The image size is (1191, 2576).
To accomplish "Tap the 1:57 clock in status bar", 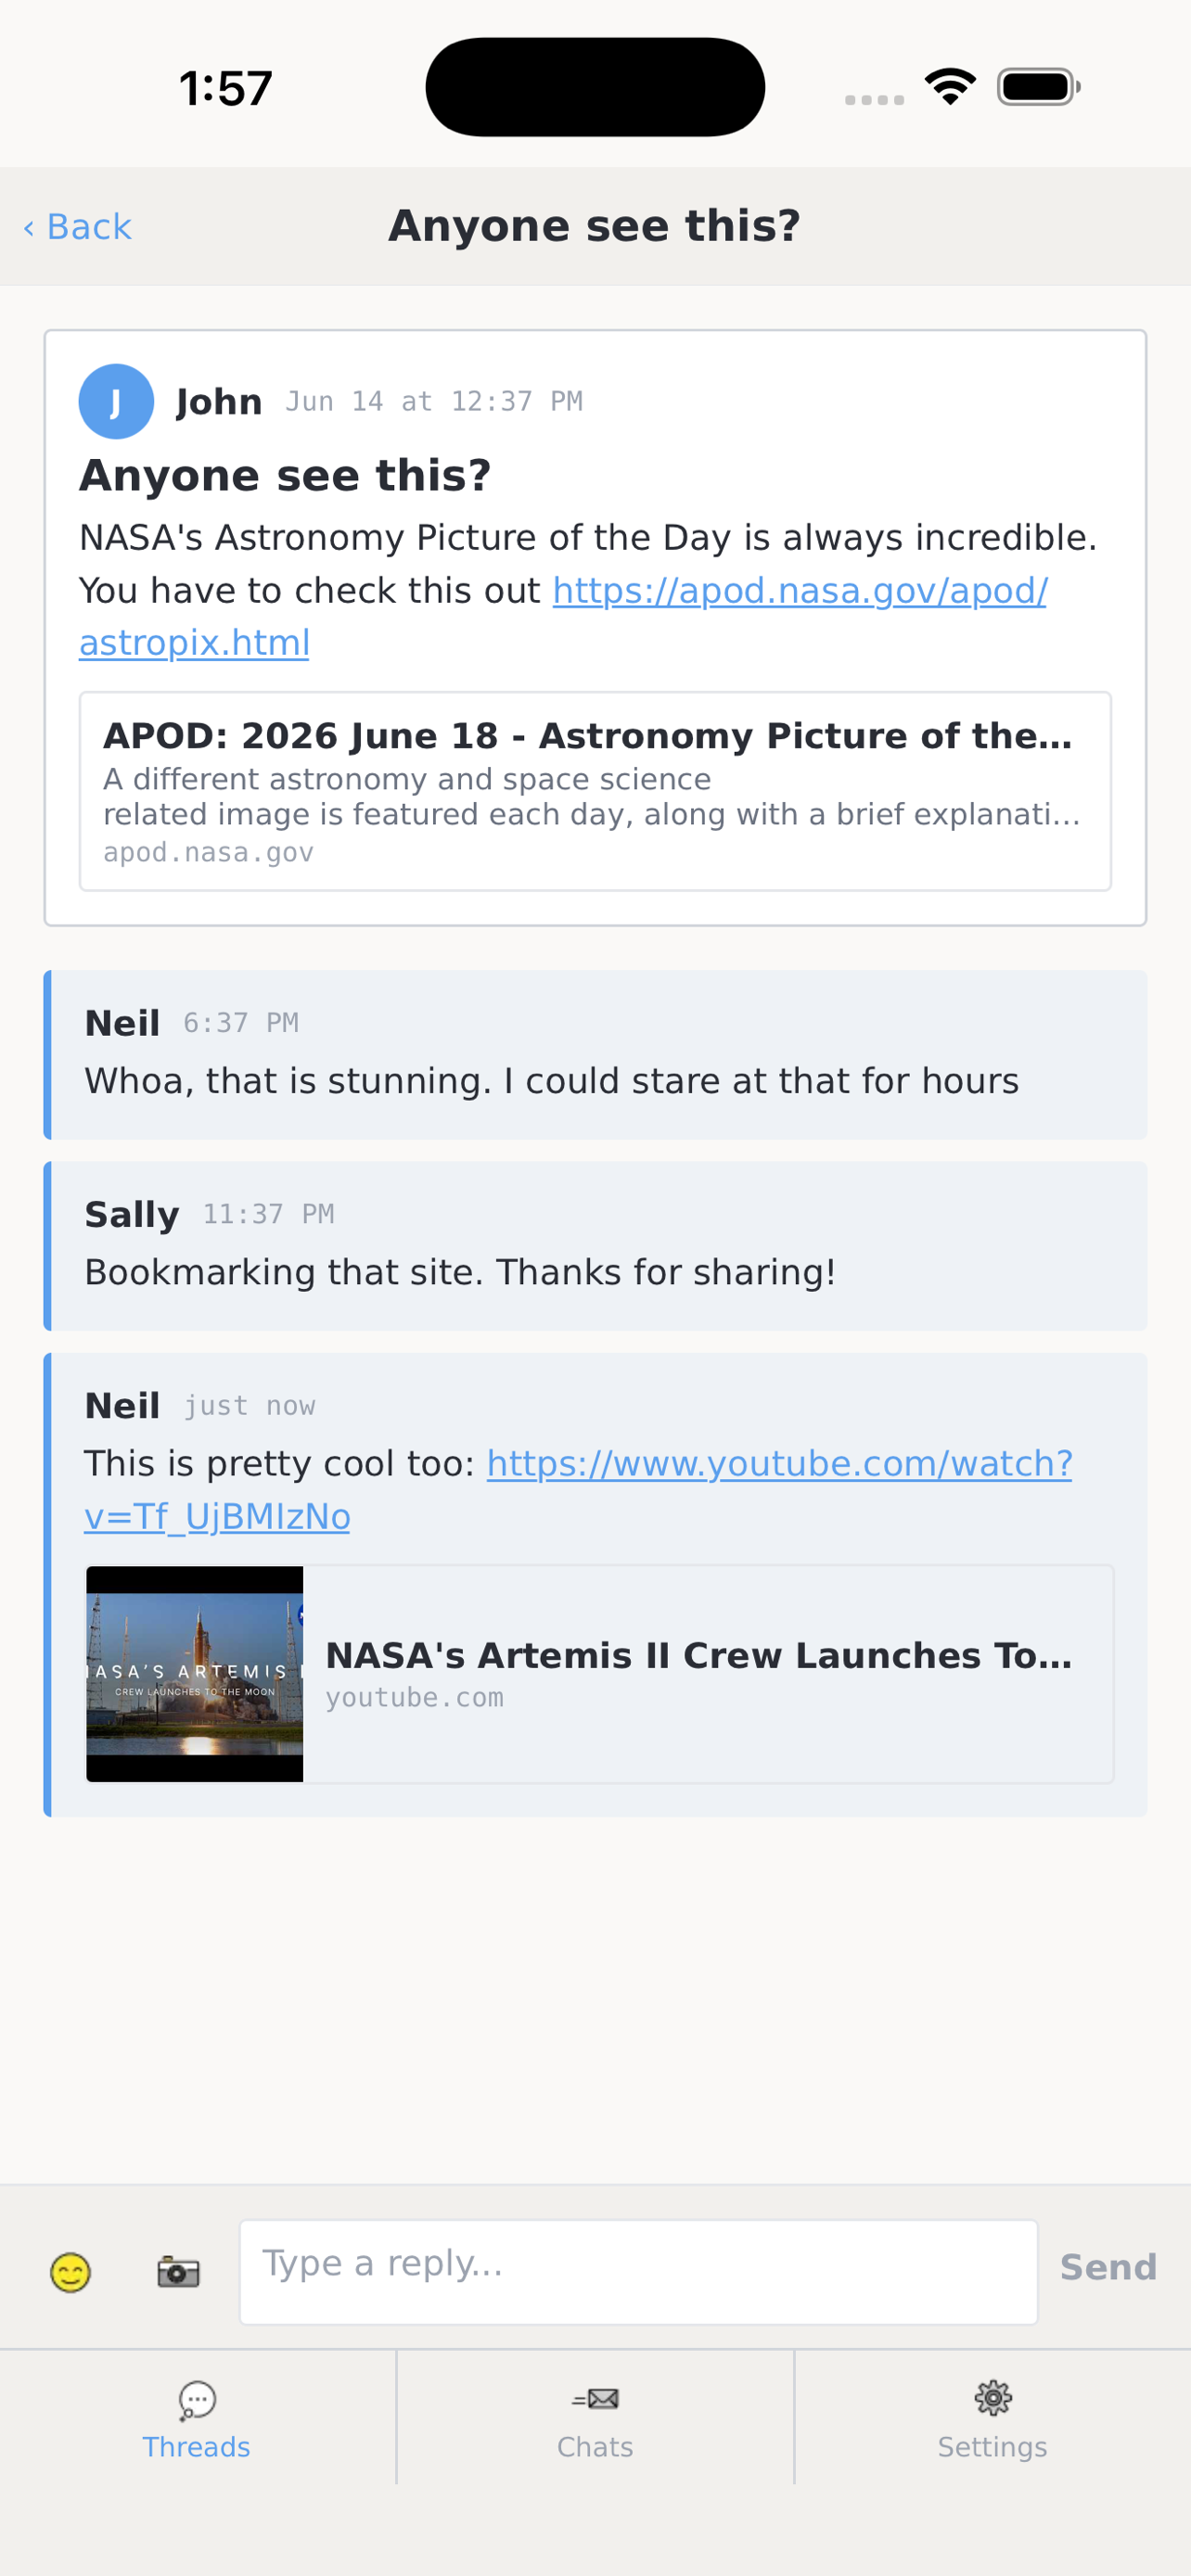I will point(225,88).
